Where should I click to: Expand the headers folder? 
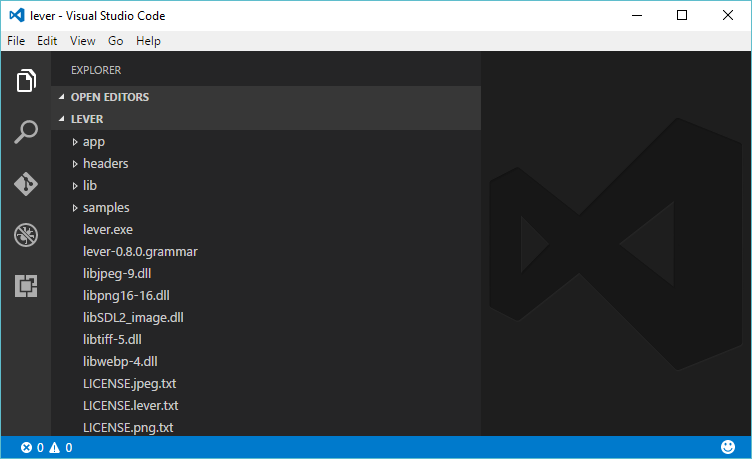click(x=105, y=164)
